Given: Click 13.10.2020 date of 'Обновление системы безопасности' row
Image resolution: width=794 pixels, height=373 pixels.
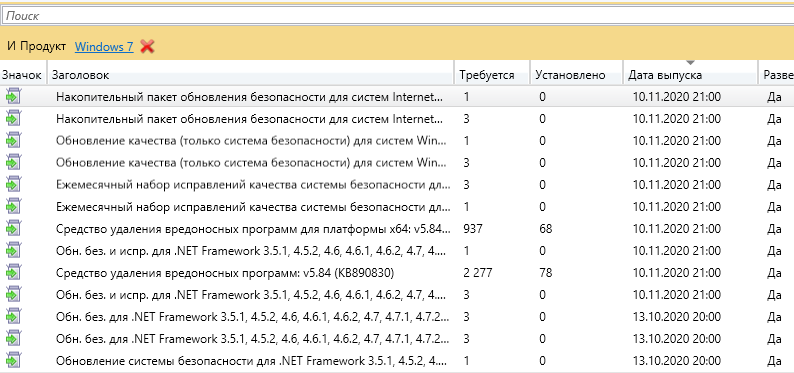Looking at the screenshot, I should (x=677, y=361).
